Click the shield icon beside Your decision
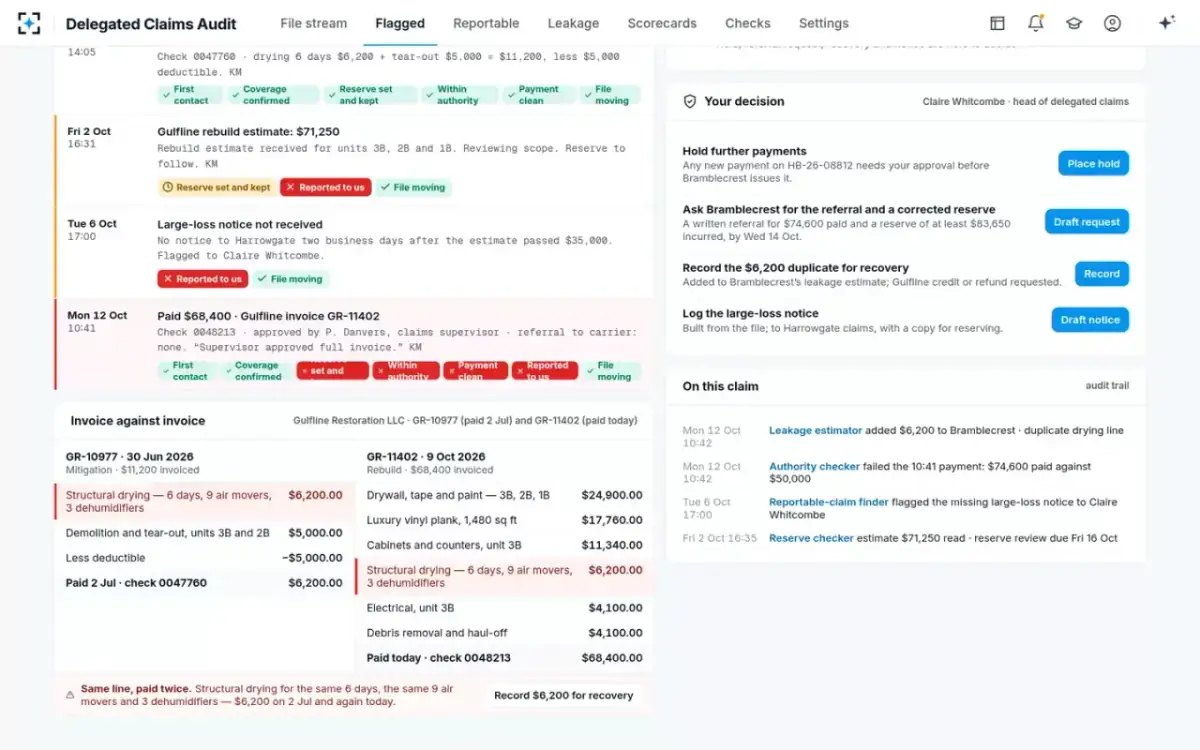Screen dimensions: 1200x750 [x=689, y=101]
